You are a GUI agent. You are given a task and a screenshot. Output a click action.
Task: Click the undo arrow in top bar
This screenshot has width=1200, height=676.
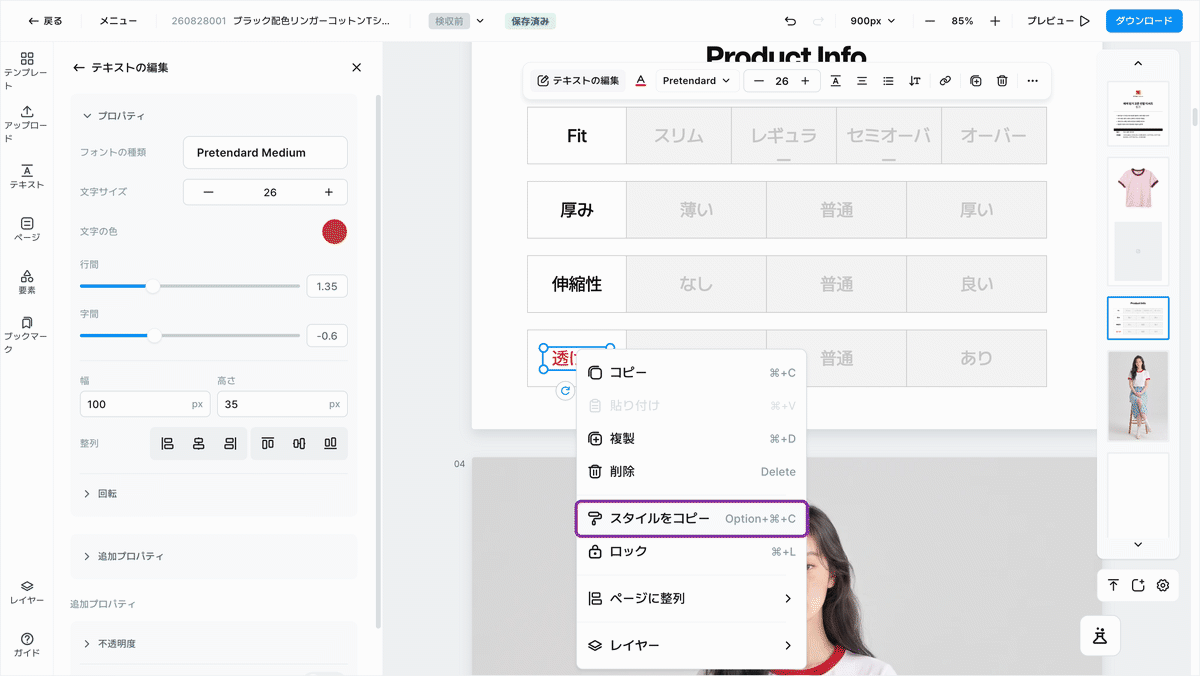791,21
